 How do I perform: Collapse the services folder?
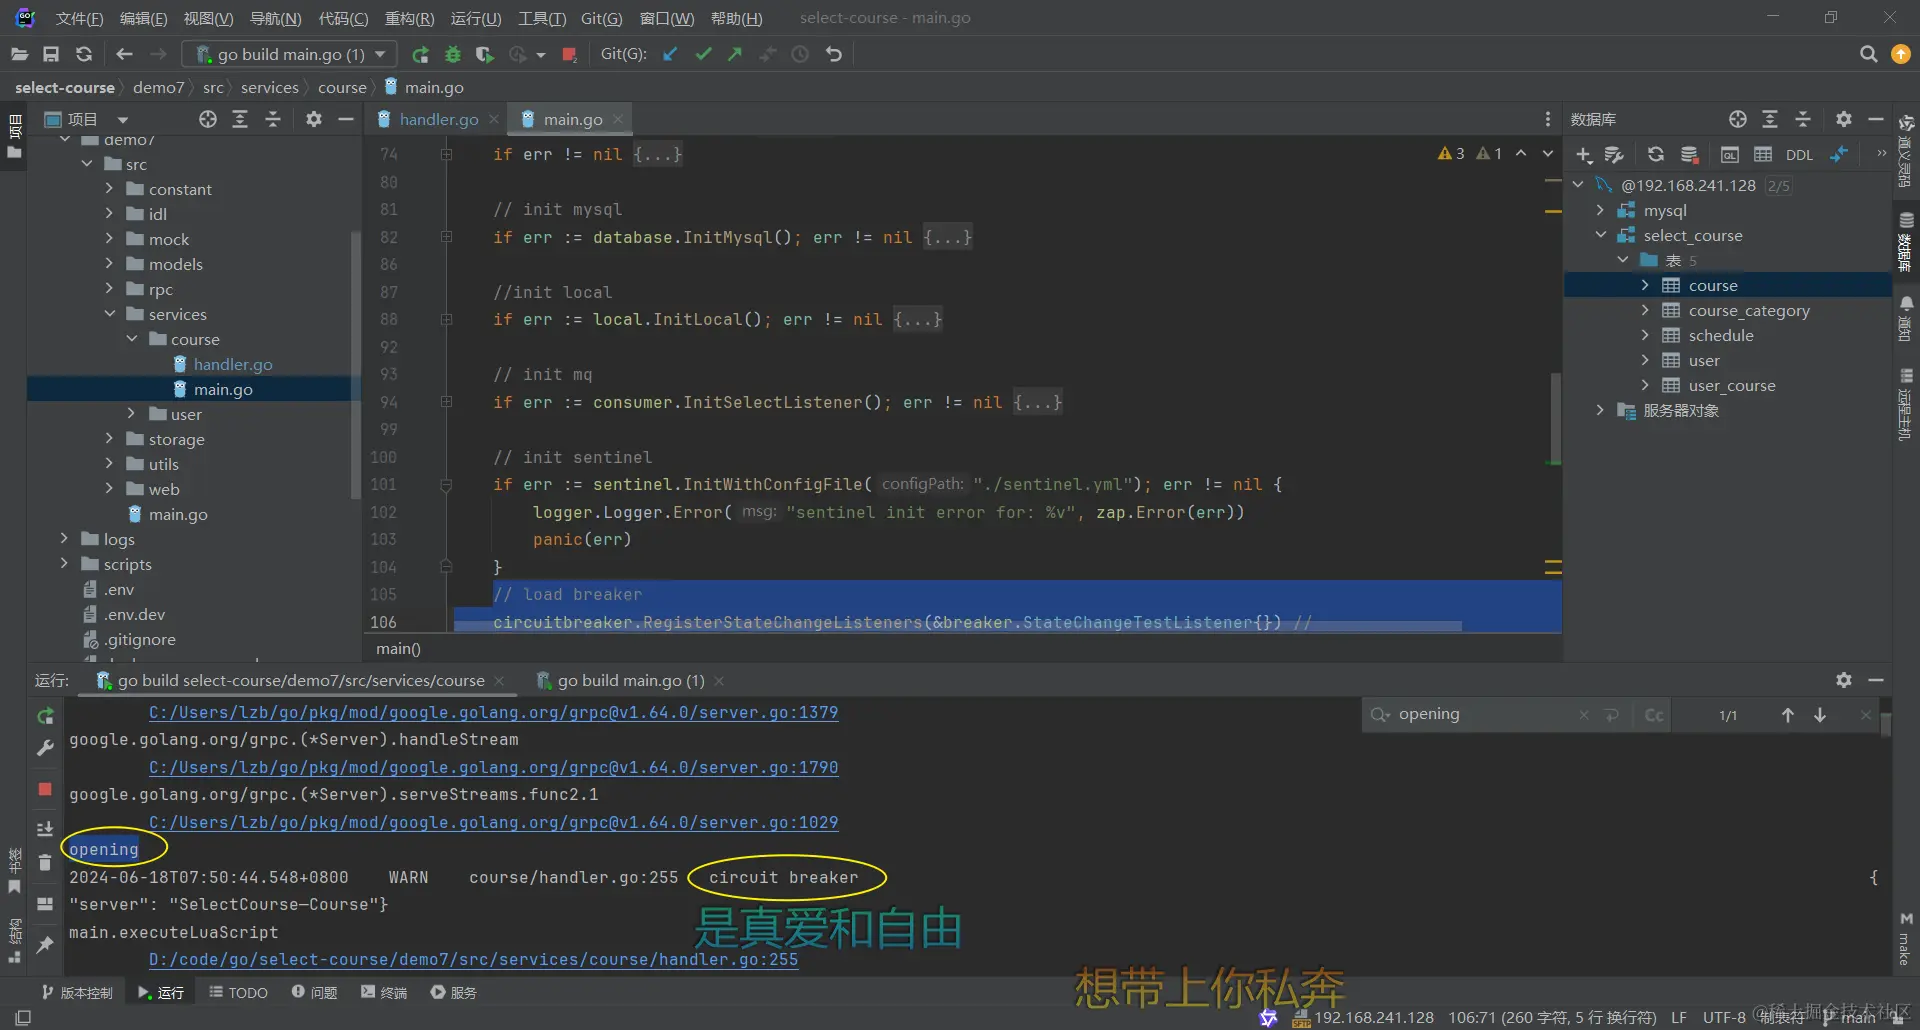point(110,314)
